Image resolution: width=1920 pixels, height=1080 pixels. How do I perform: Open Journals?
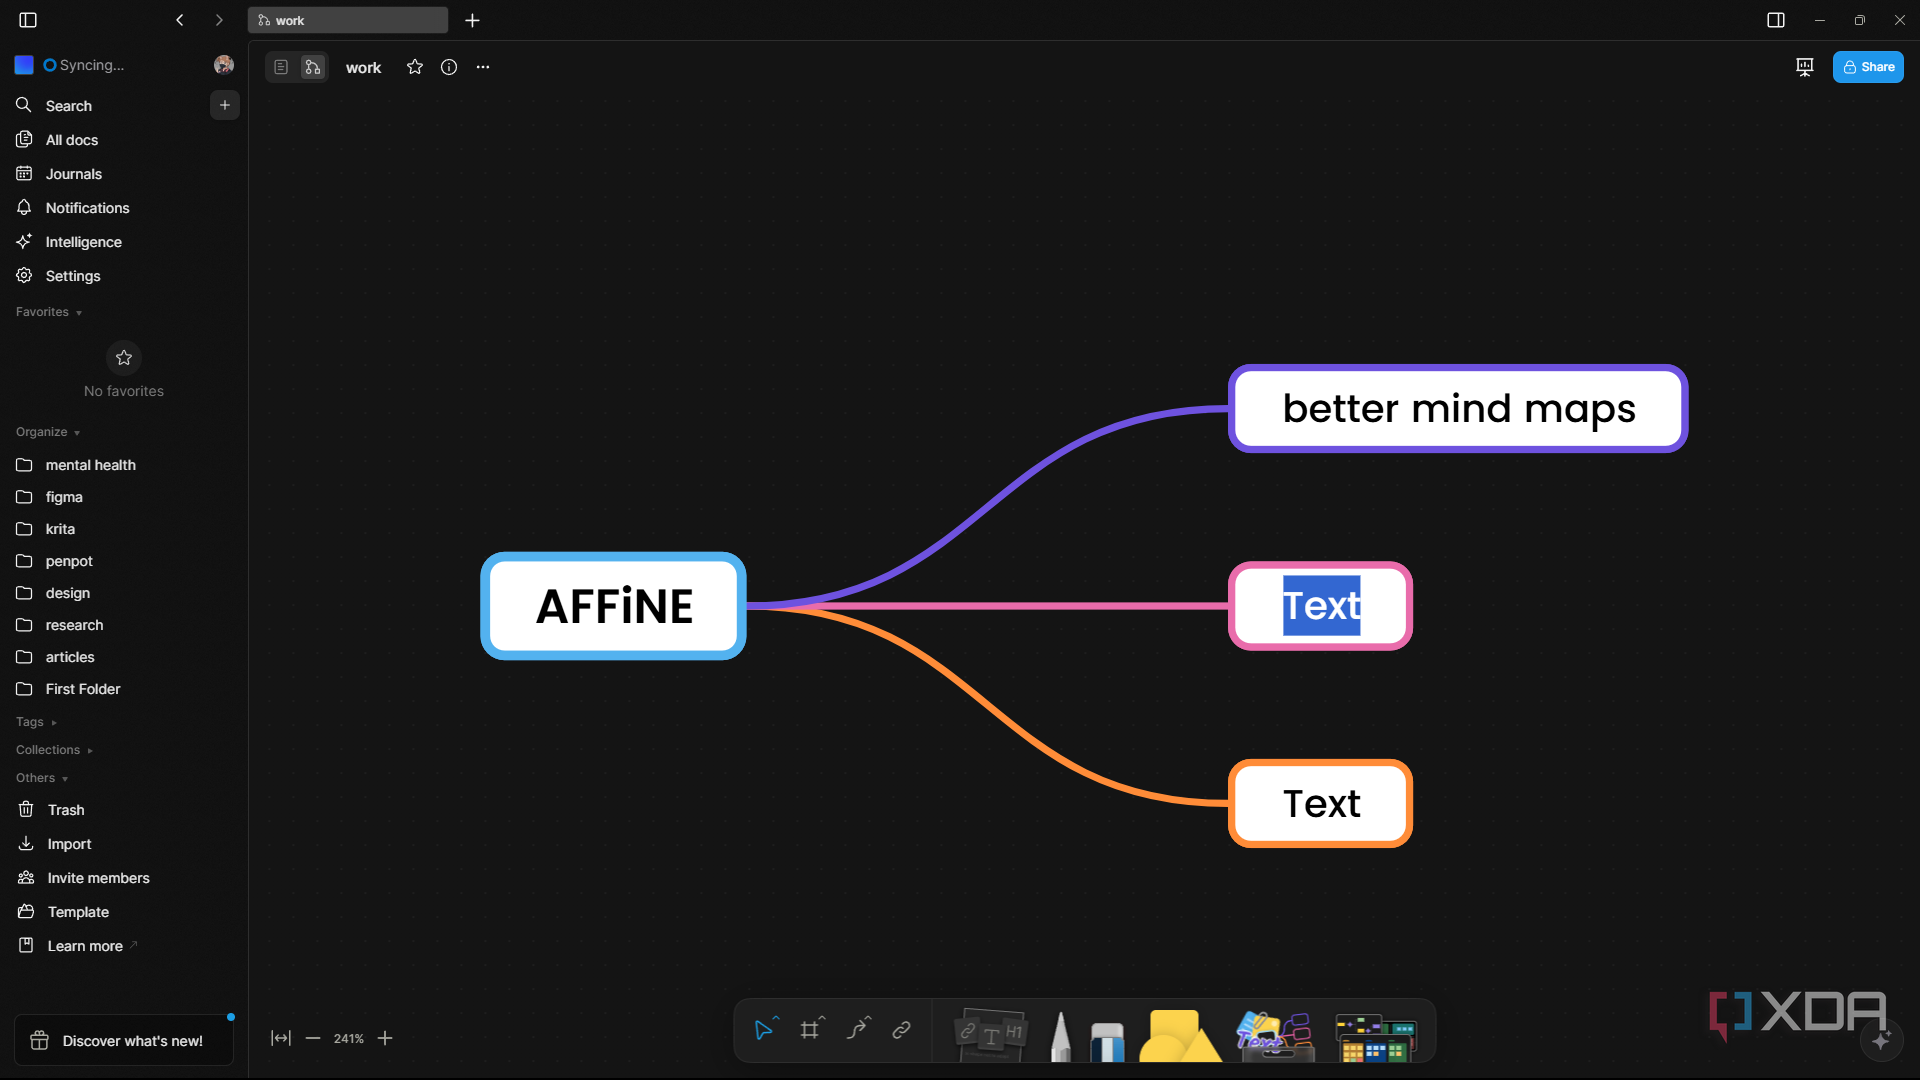pyautogui.click(x=124, y=174)
